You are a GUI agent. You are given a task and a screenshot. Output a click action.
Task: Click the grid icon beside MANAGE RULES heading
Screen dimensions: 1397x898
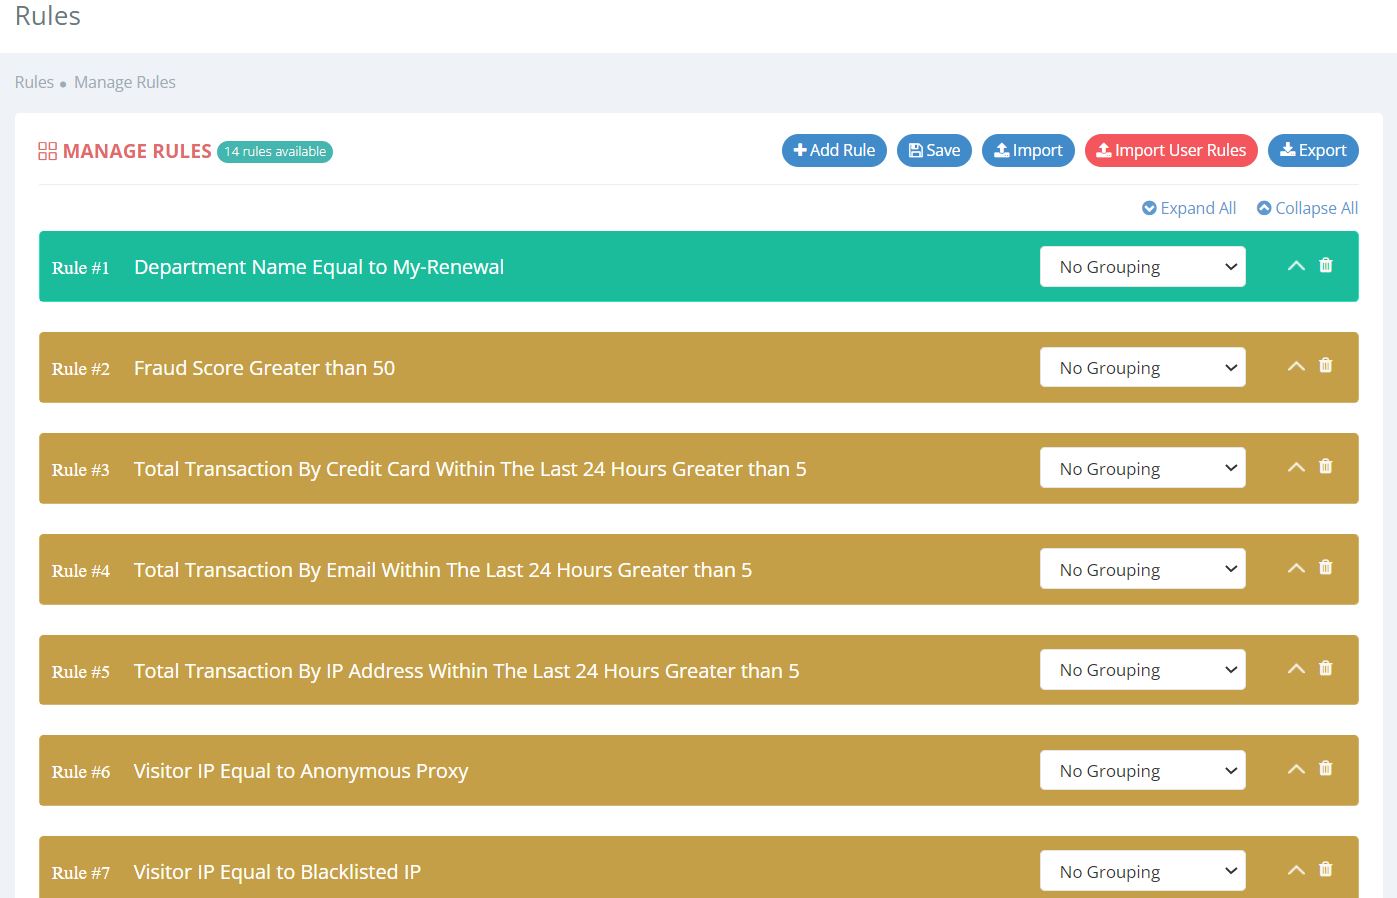click(47, 150)
